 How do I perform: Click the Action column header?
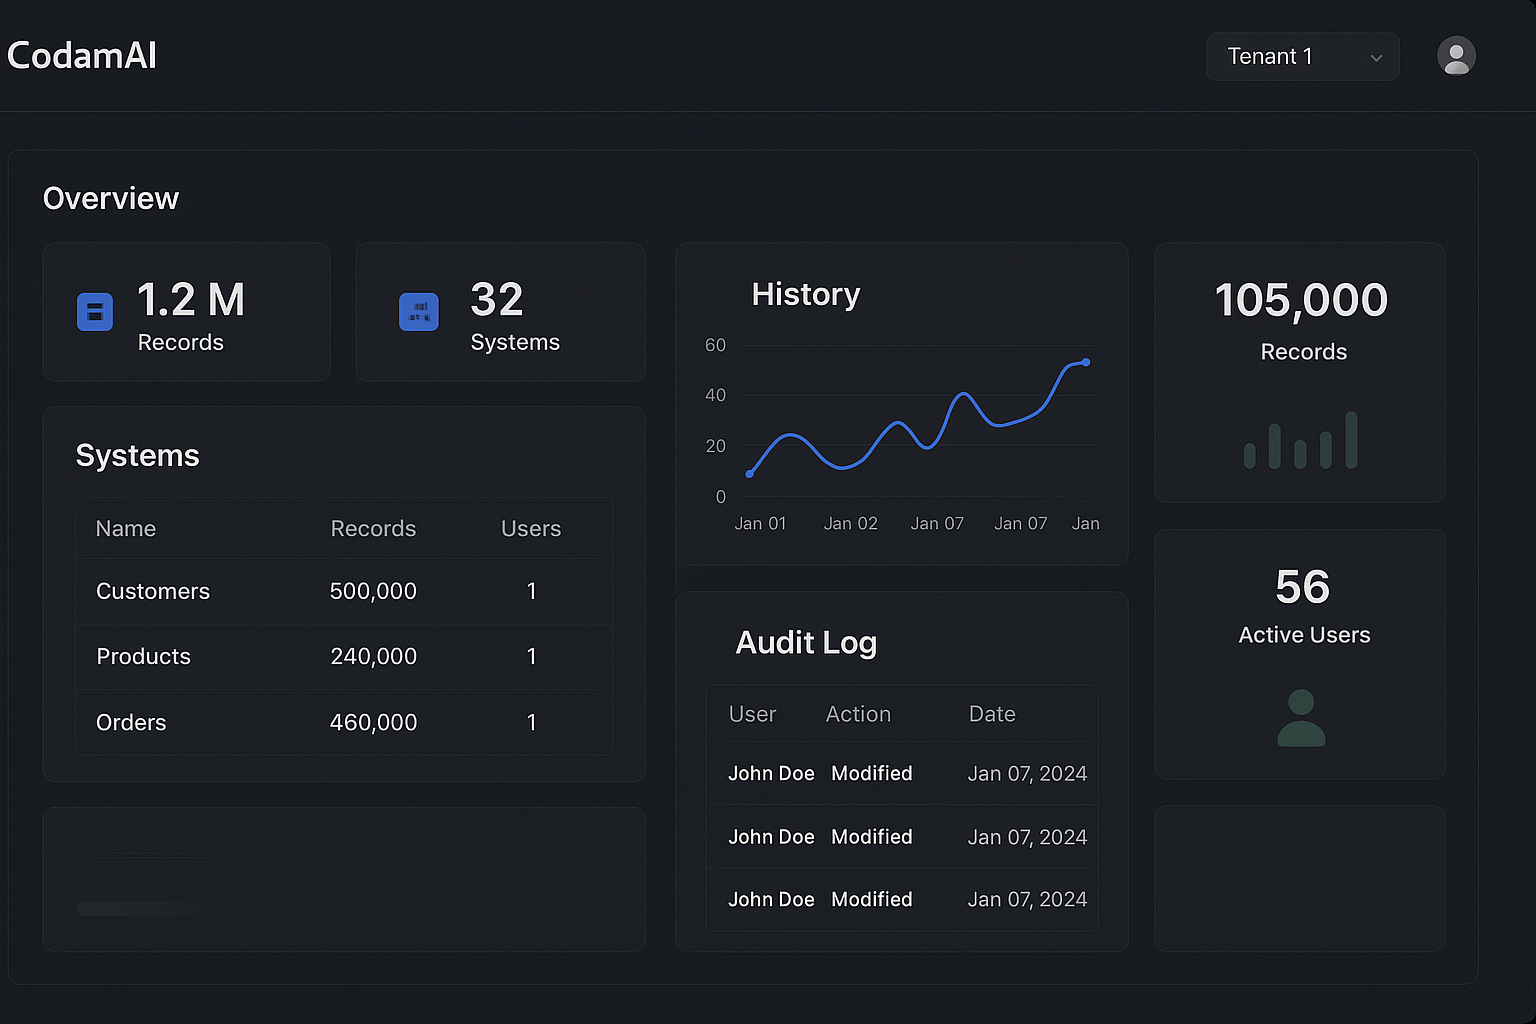(858, 714)
